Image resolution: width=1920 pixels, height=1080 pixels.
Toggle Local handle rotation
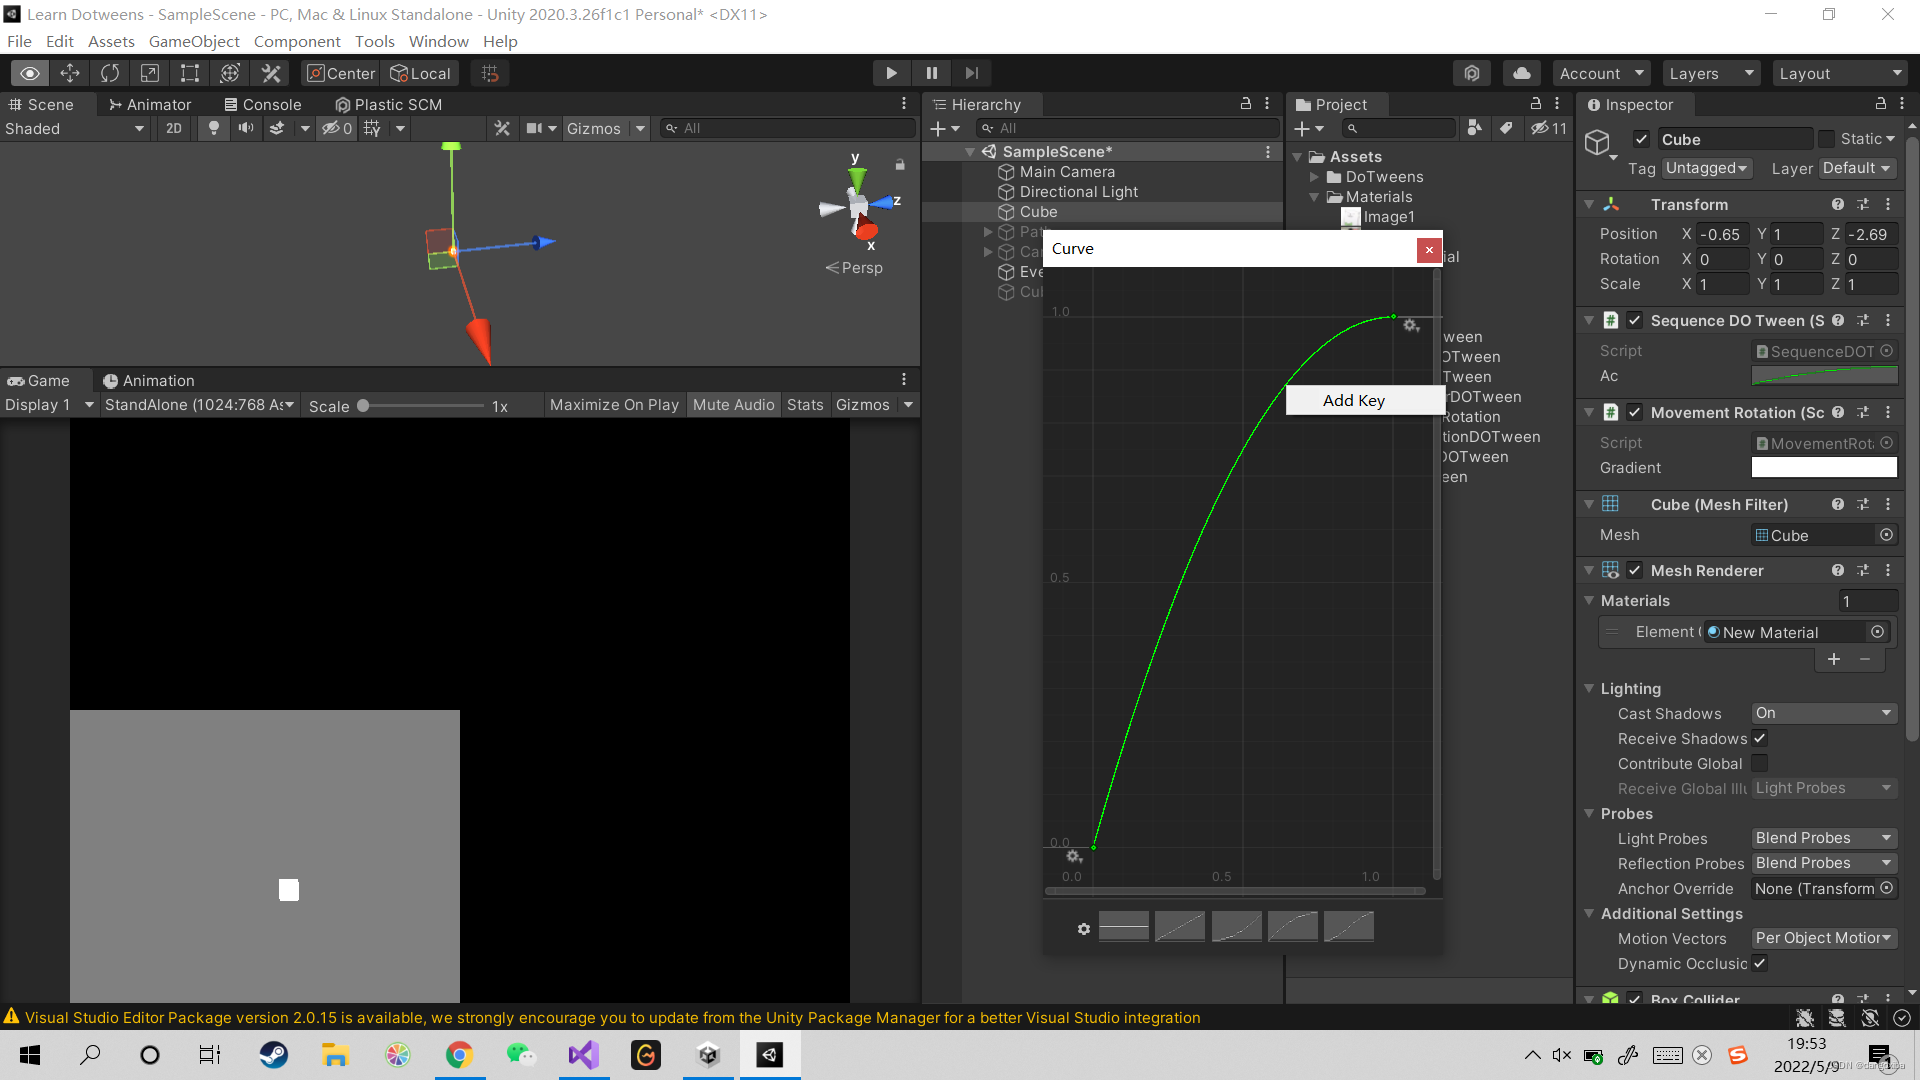tap(420, 73)
